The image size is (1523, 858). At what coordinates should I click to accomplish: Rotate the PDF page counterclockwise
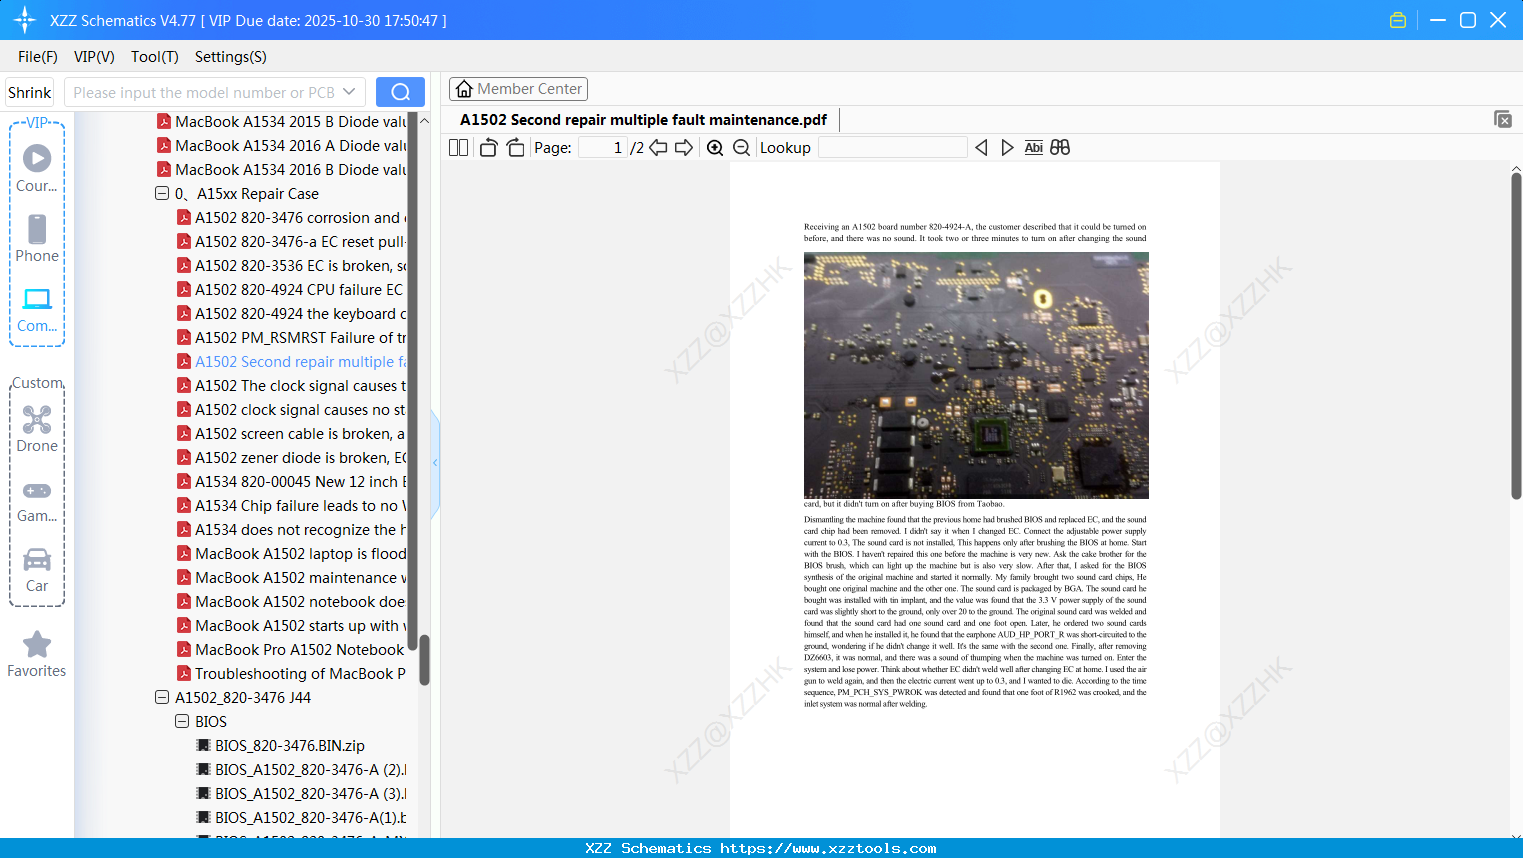488,148
